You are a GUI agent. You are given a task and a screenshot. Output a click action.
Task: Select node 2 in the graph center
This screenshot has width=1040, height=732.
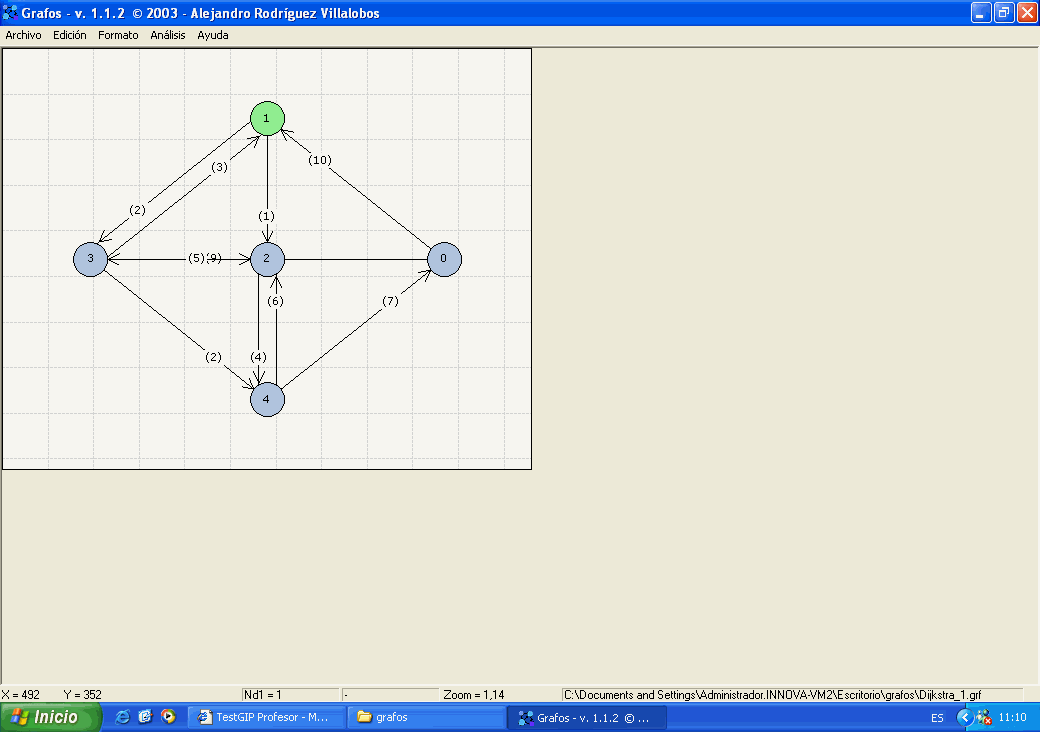267,259
